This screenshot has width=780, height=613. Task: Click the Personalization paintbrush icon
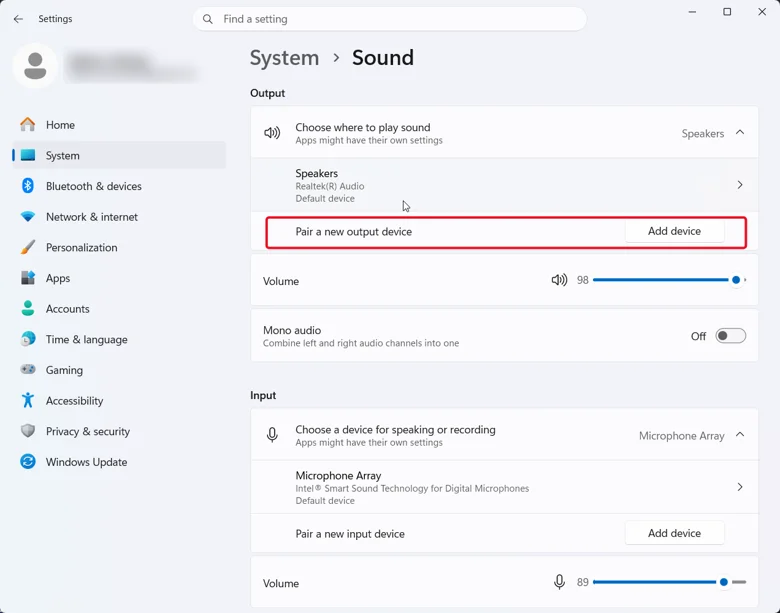pyautogui.click(x=28, y=247)
